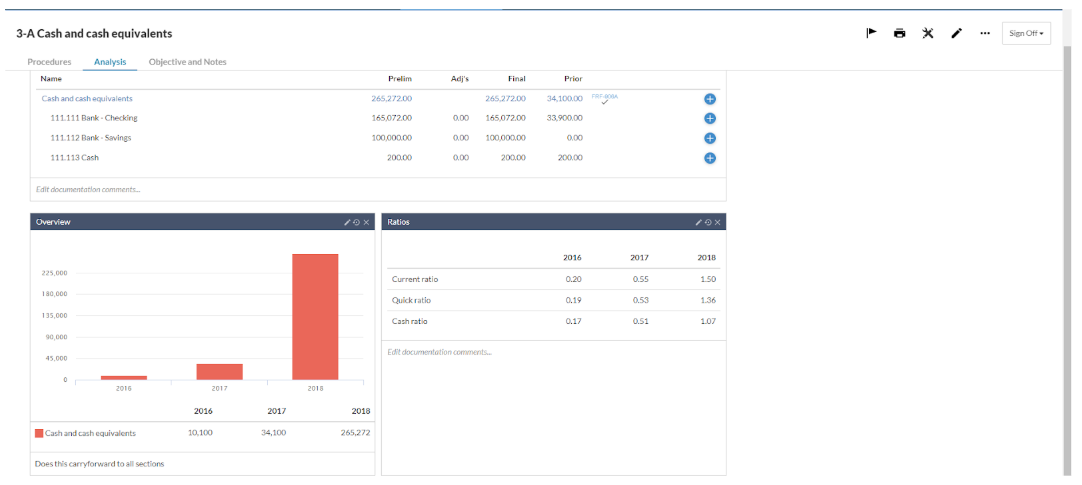Switch to the Procedures tab
The image size is (1082, 485).
pyautogui.click(x=49, y=62)
